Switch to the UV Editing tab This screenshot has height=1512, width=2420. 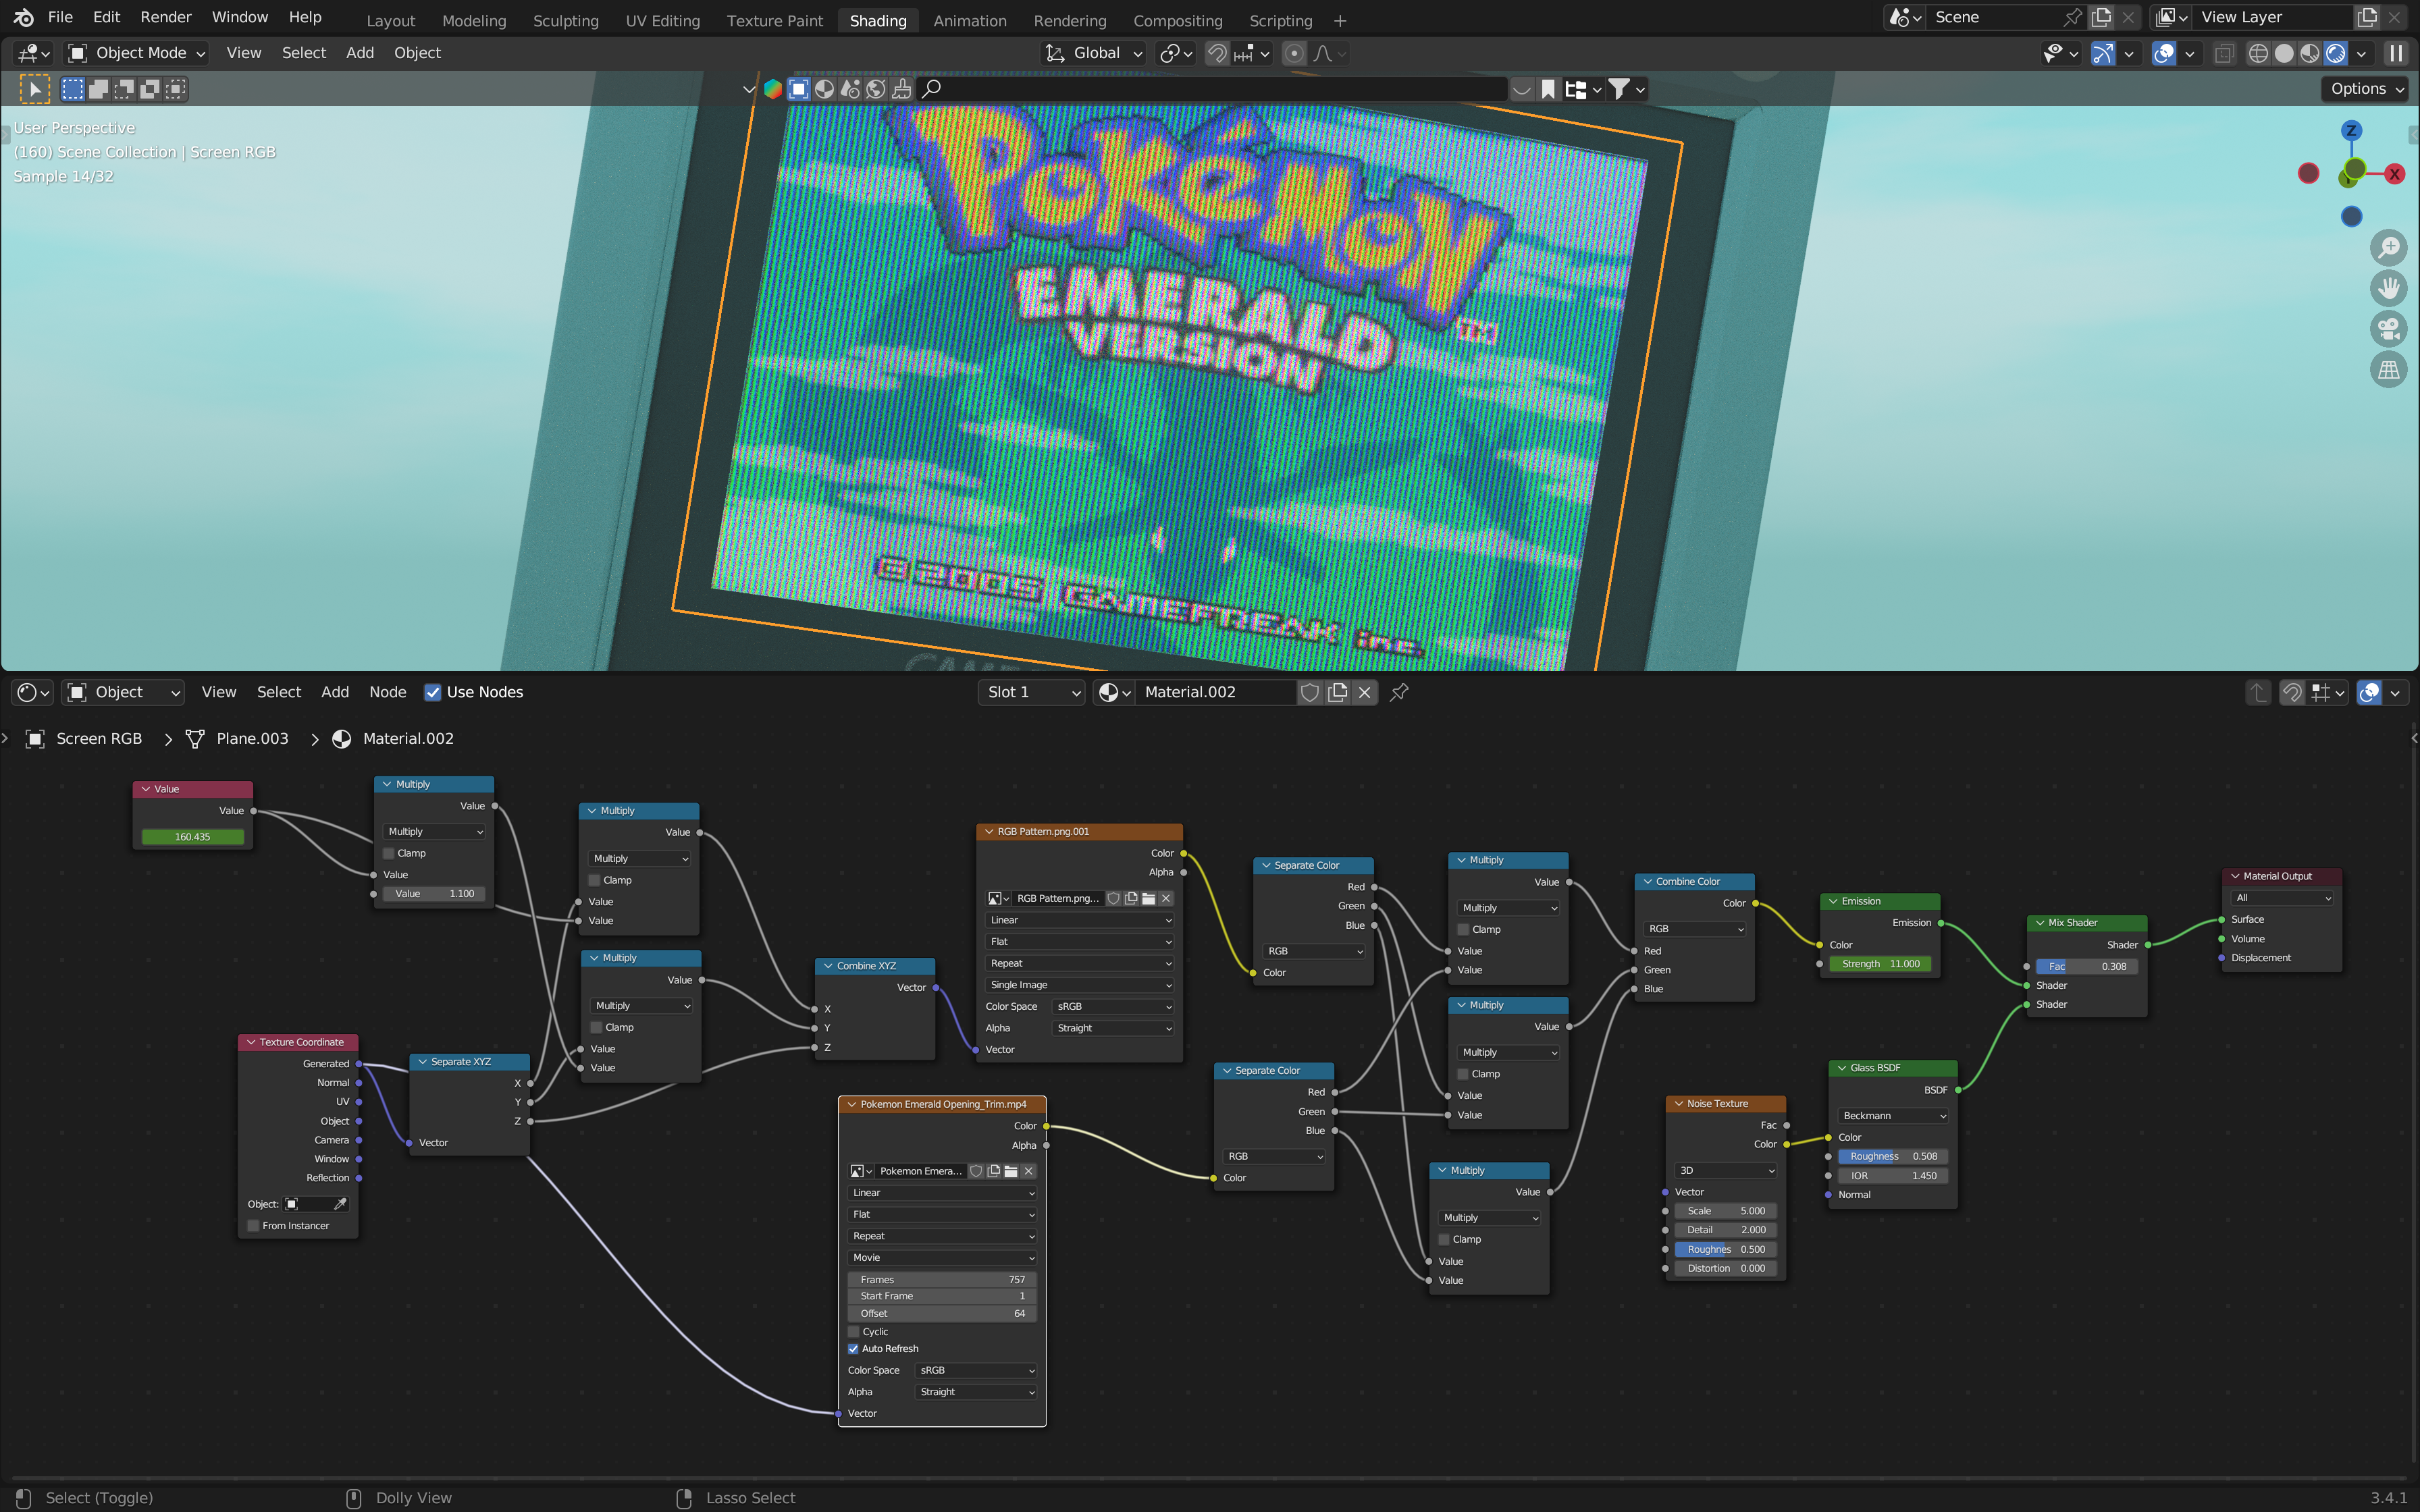[662, 20]
